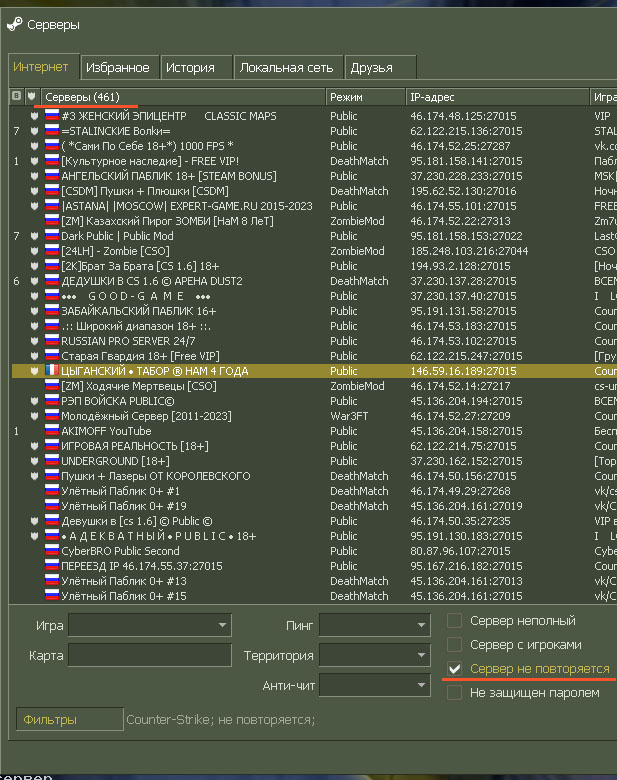Select server [ZM] Ходячие Мертвецы [CSO]
The width and height of the screenshot is (617, 780).
click(139, 386)
